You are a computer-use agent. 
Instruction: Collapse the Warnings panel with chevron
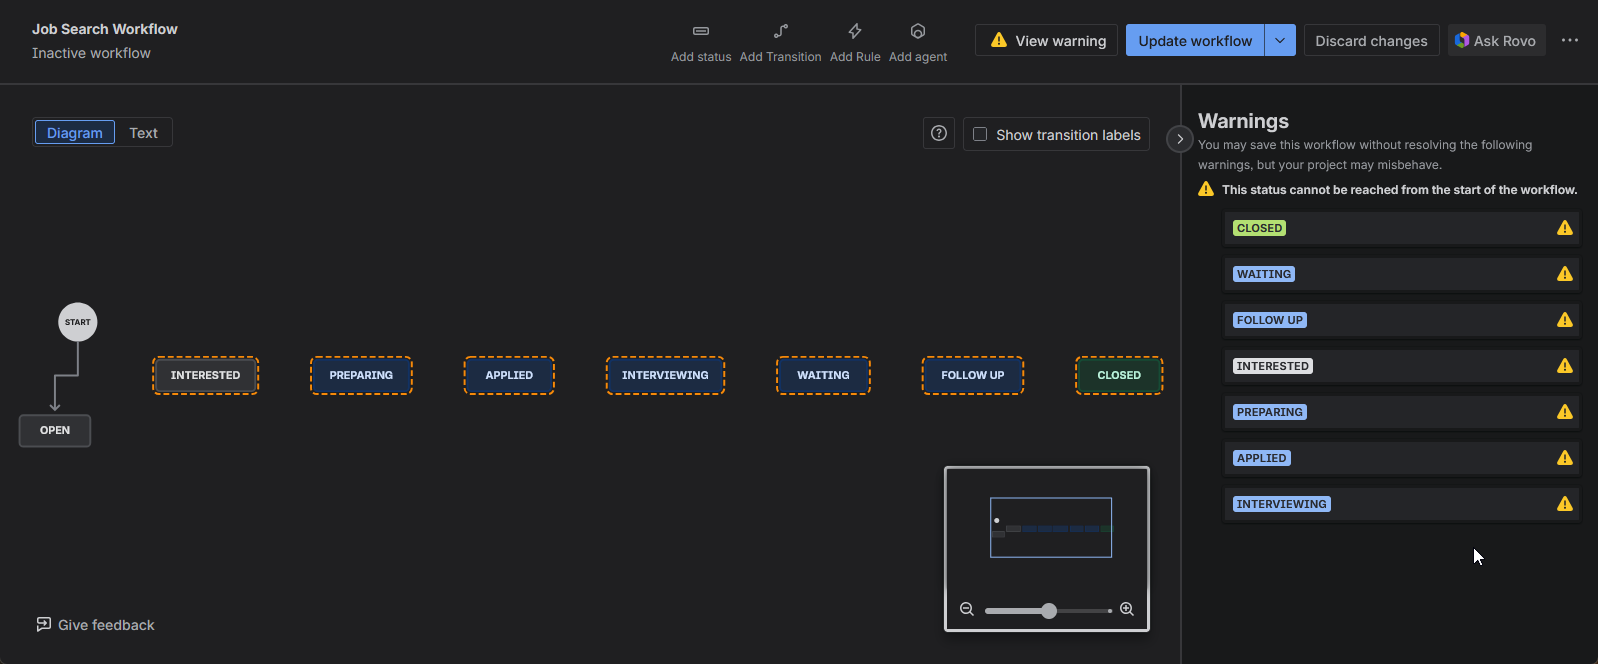(1180, 139)
